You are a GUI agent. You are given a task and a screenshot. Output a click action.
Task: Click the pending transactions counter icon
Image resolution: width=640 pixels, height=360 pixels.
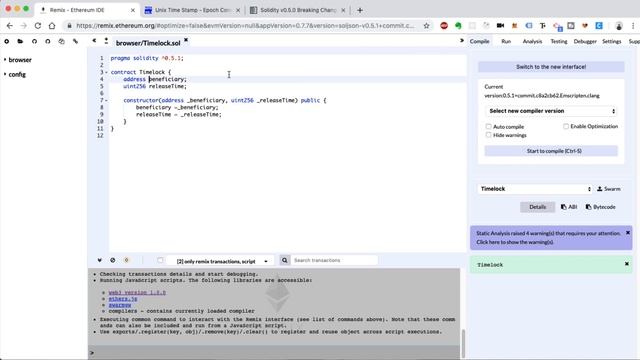[x=127, y=260]
